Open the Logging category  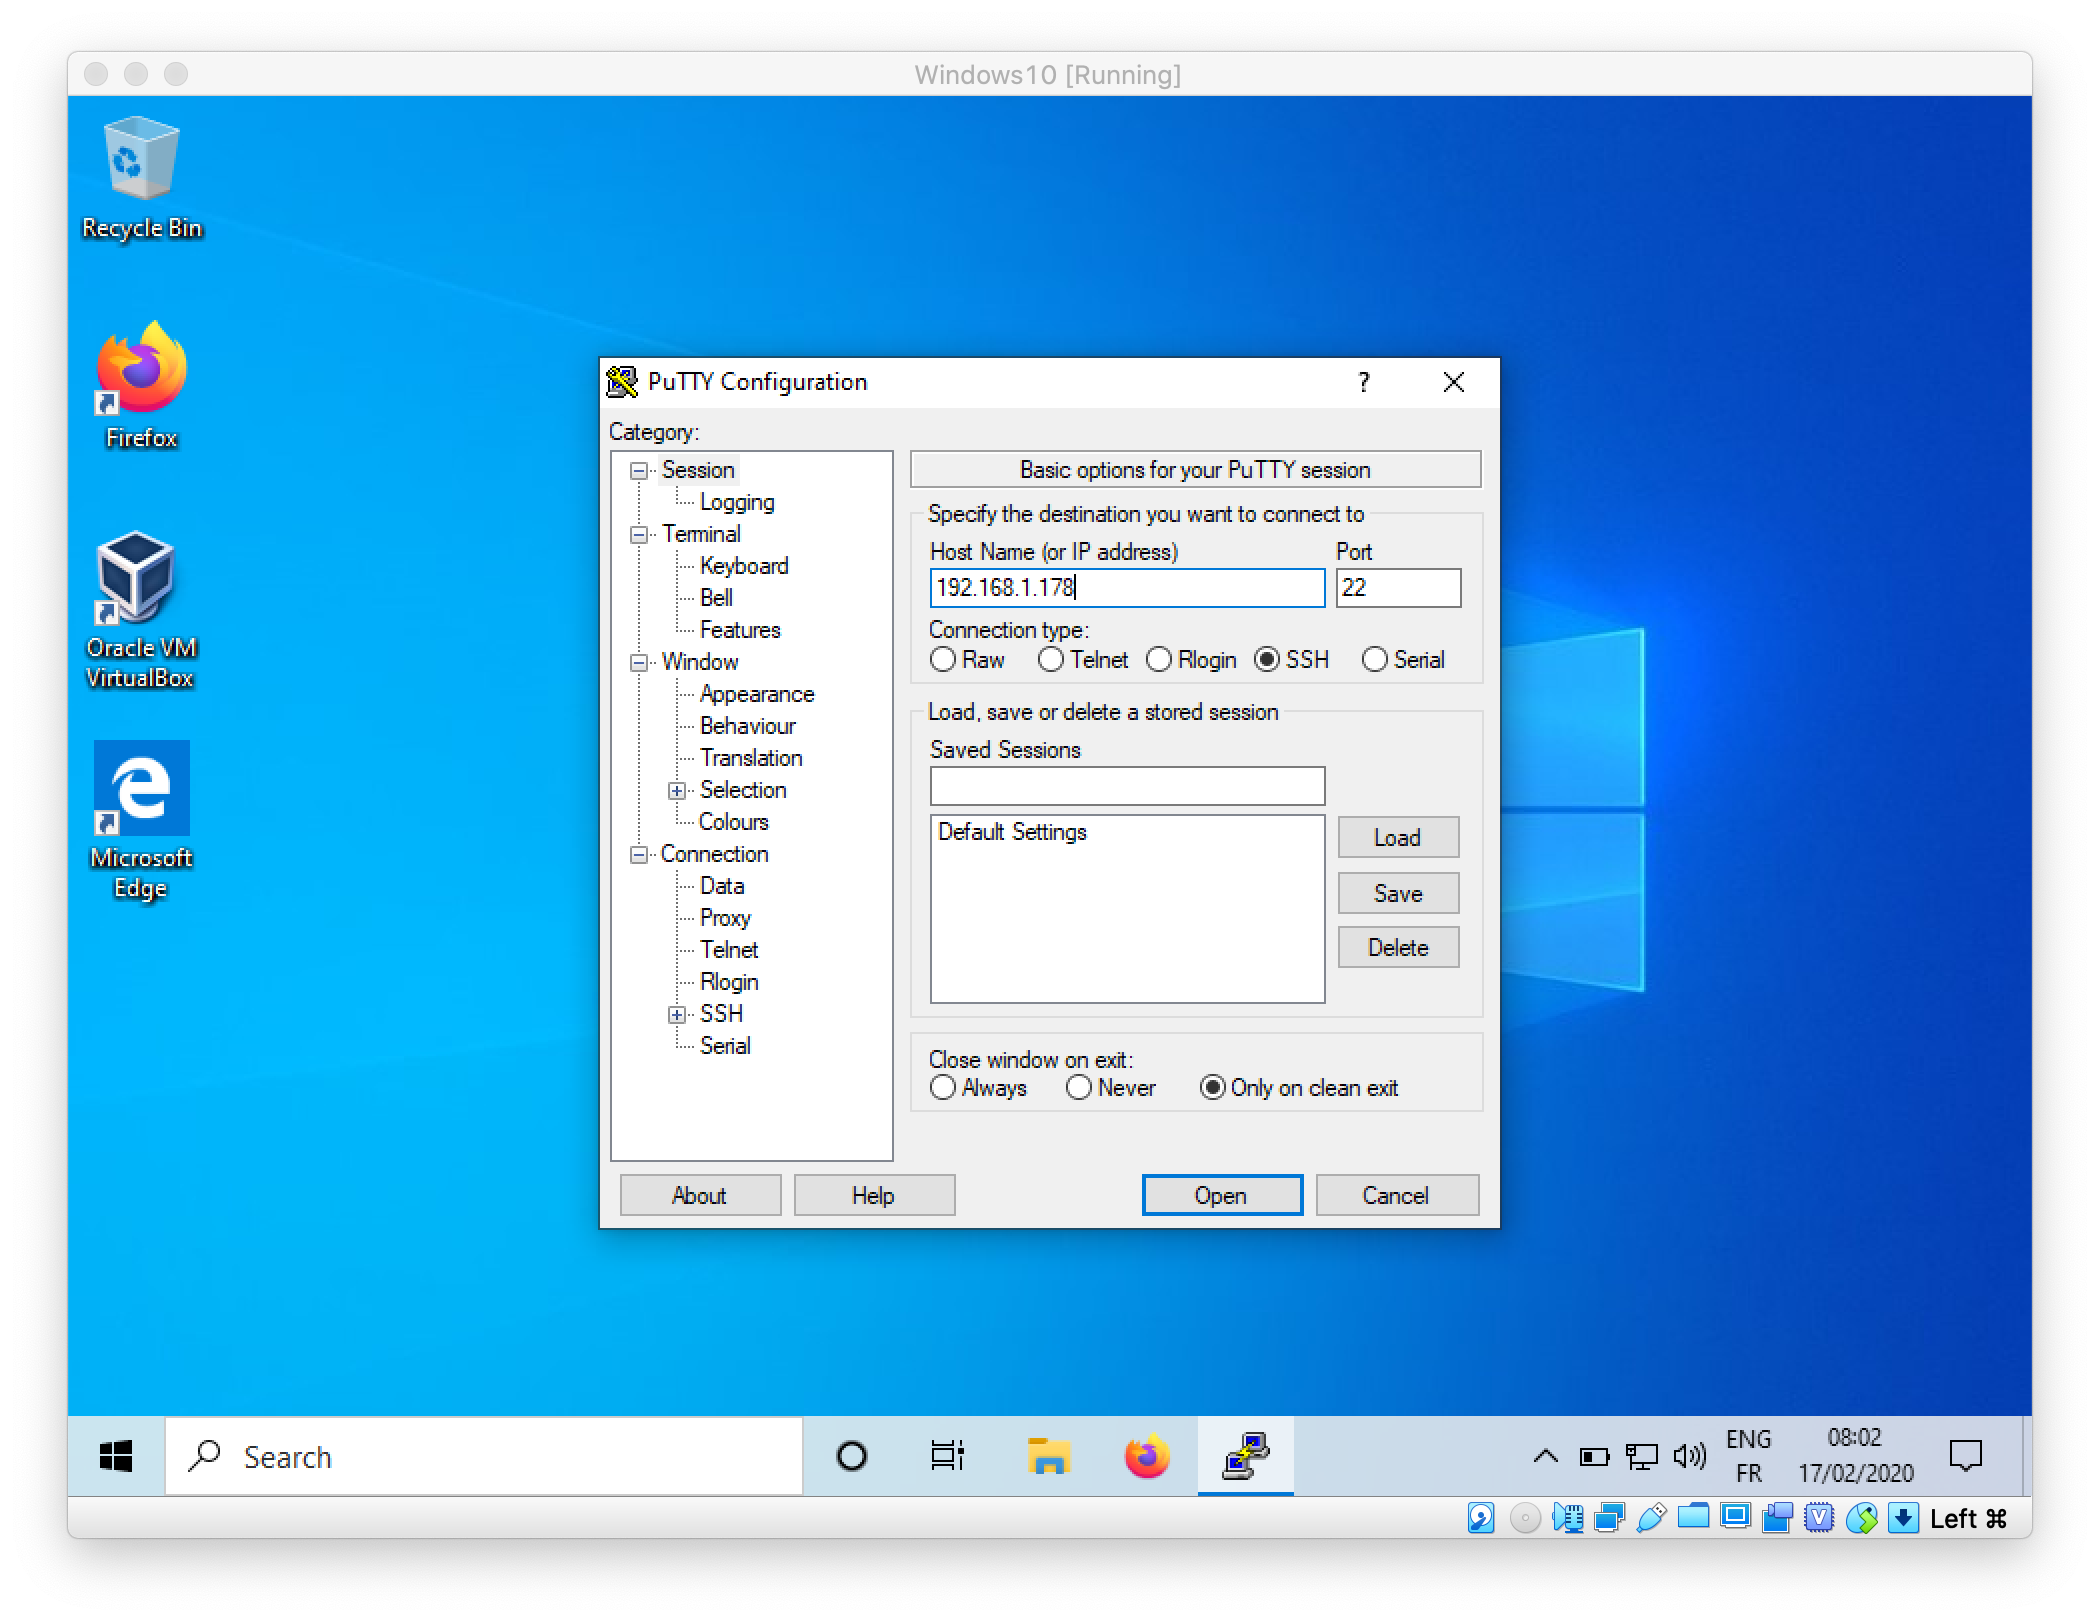737,502
